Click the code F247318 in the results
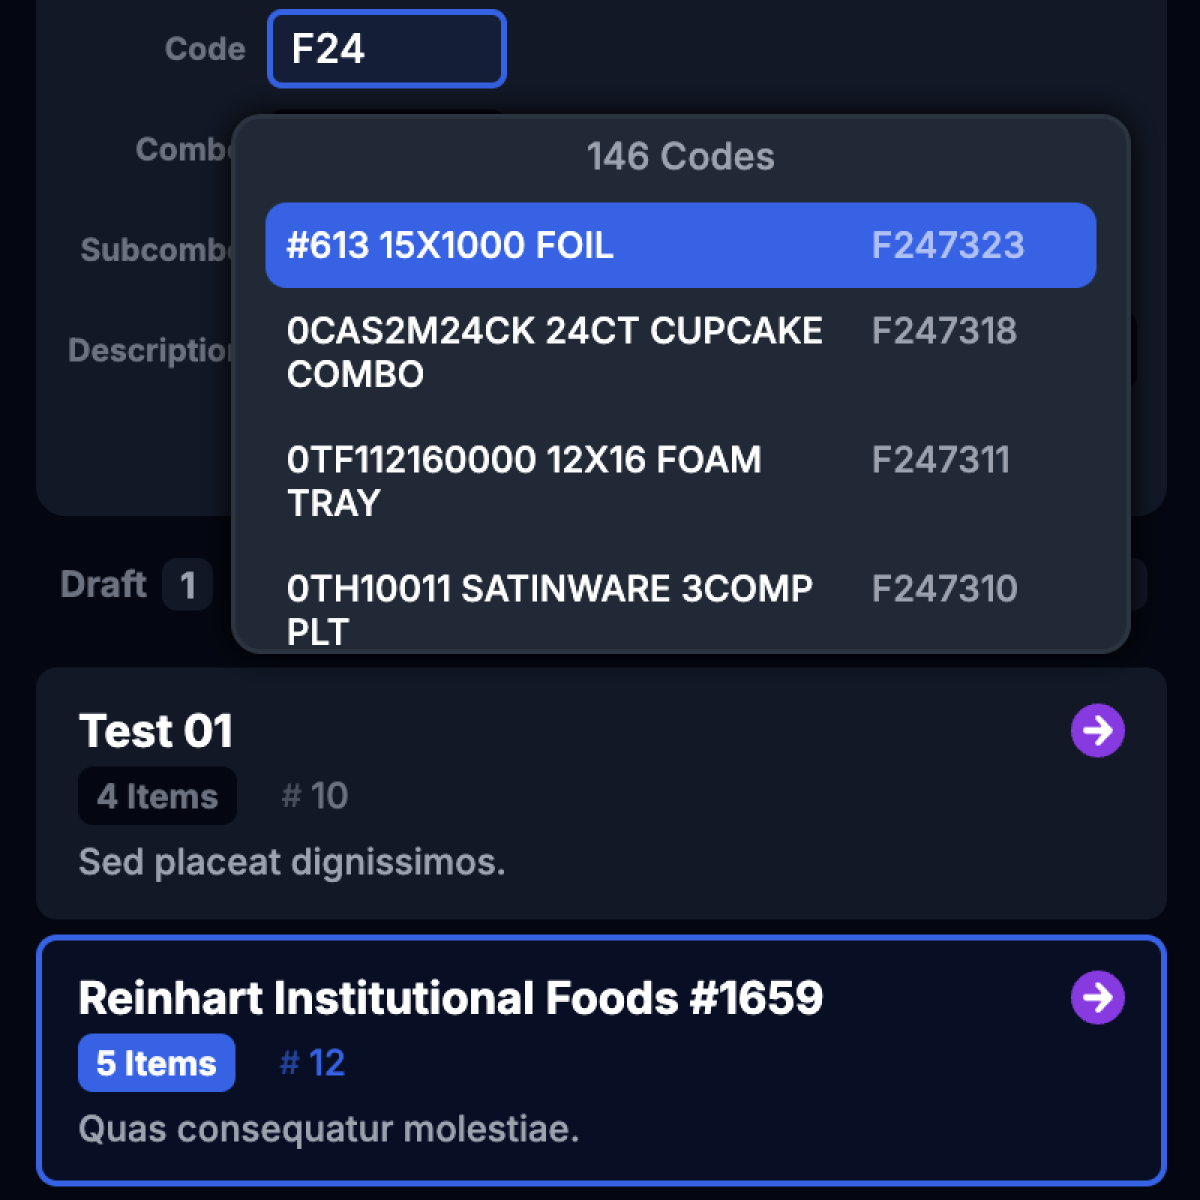Viewport: 1200px width, 1200px height. click(944, 331)
